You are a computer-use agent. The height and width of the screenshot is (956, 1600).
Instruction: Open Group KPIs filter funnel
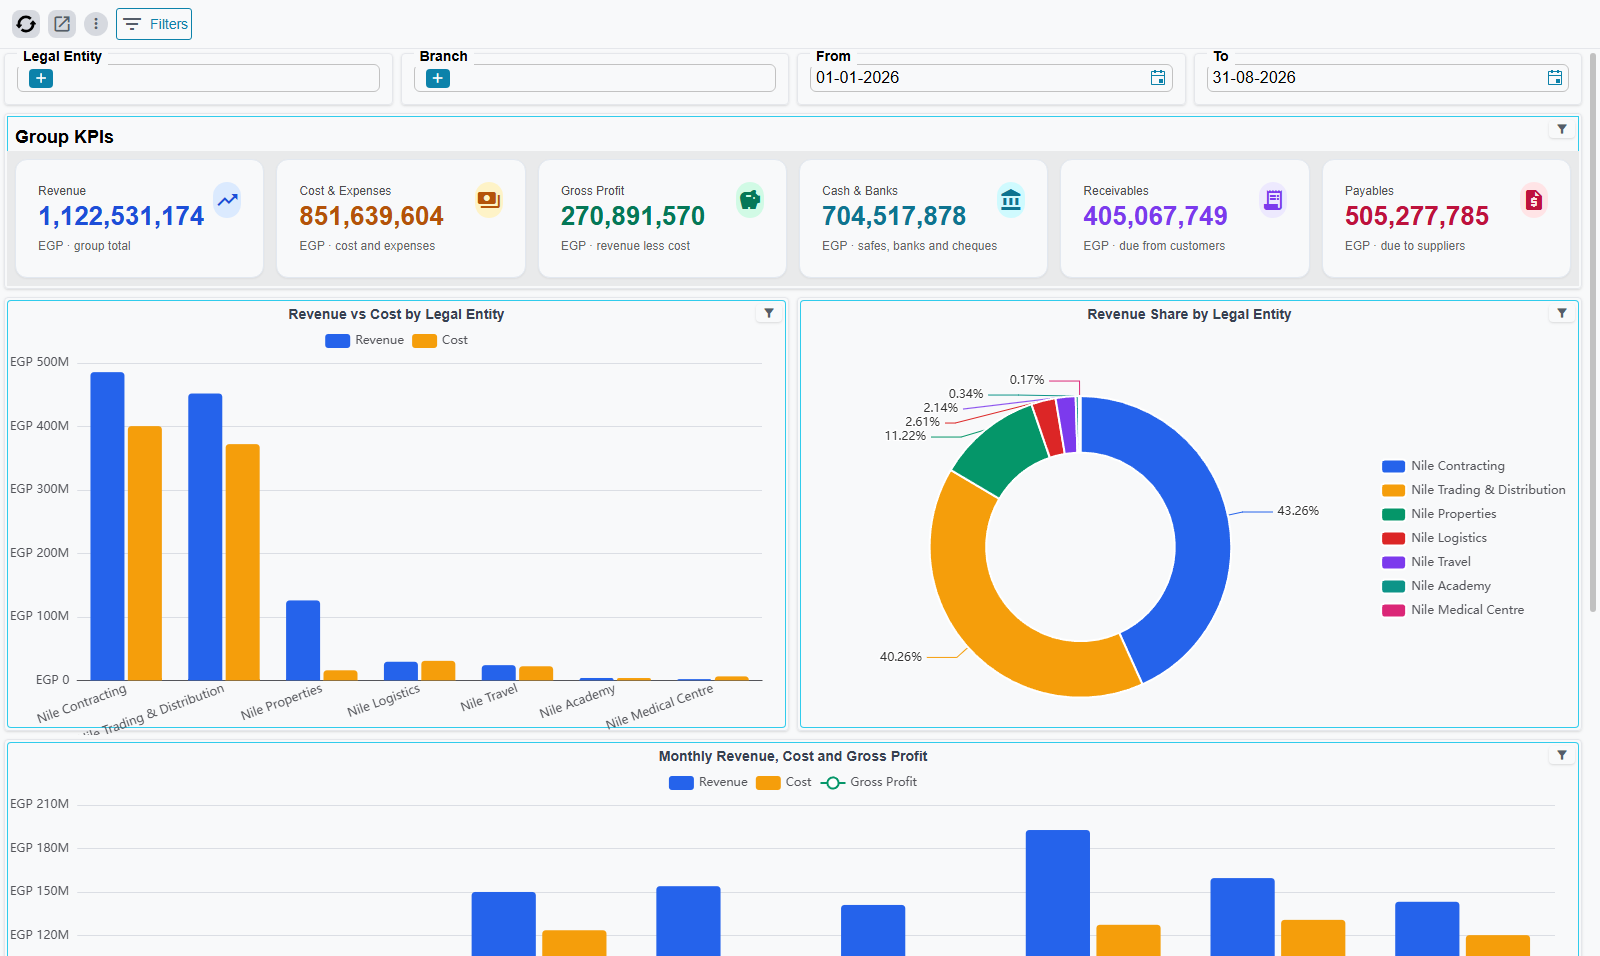tap(1562, 129)
